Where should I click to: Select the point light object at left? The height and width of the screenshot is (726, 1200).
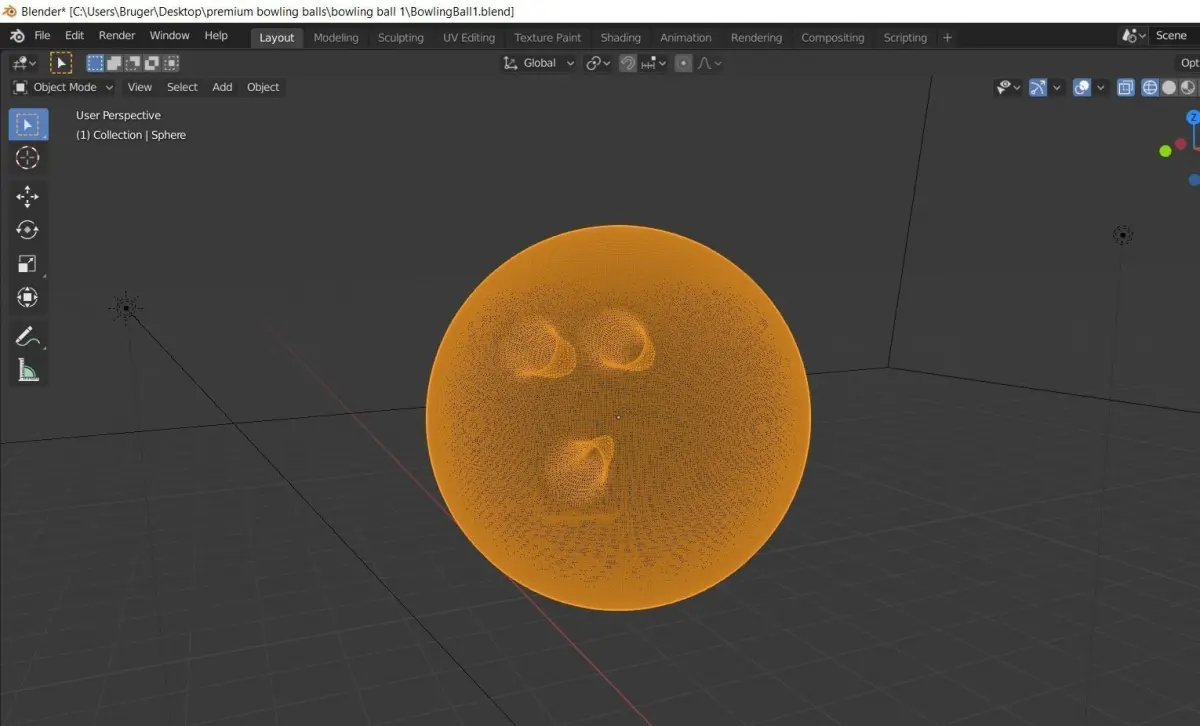click(x=126, y=308)
